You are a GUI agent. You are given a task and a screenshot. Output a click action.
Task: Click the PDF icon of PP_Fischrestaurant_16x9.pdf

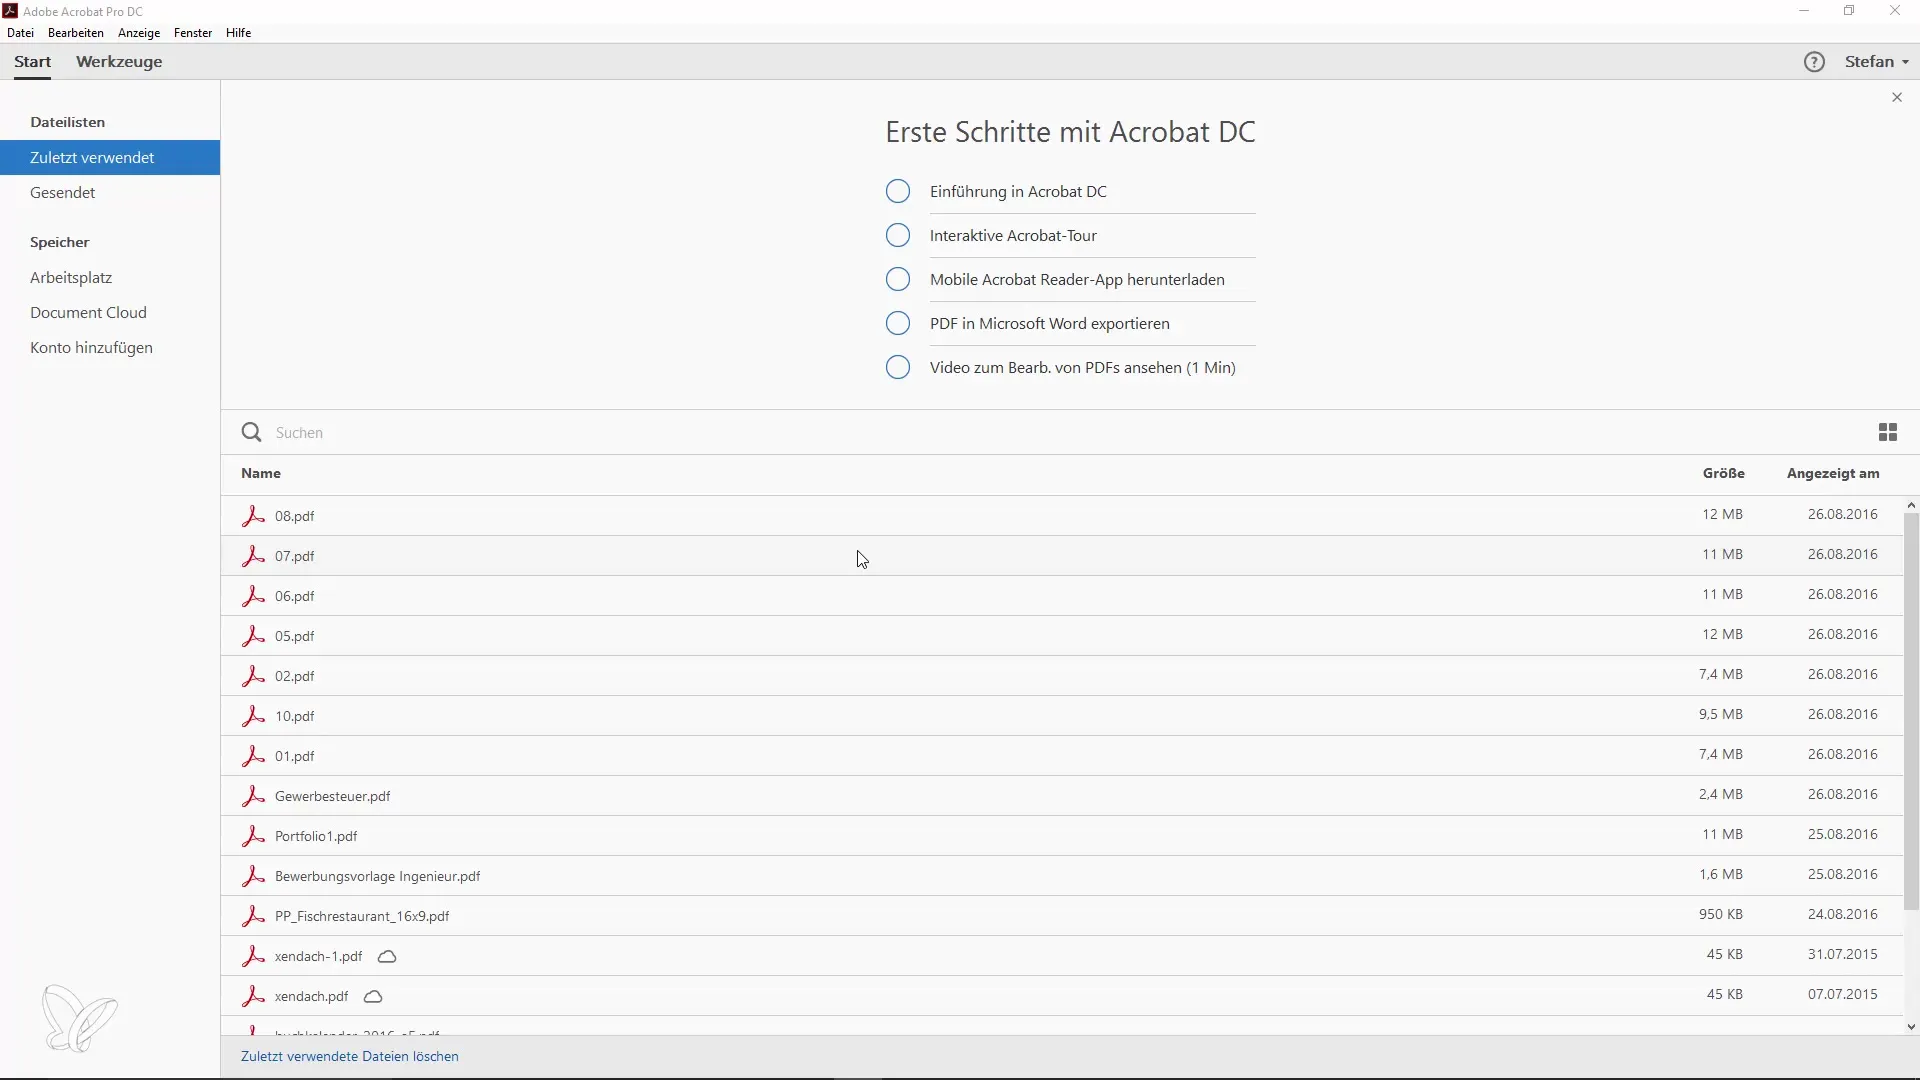point(253,916)
